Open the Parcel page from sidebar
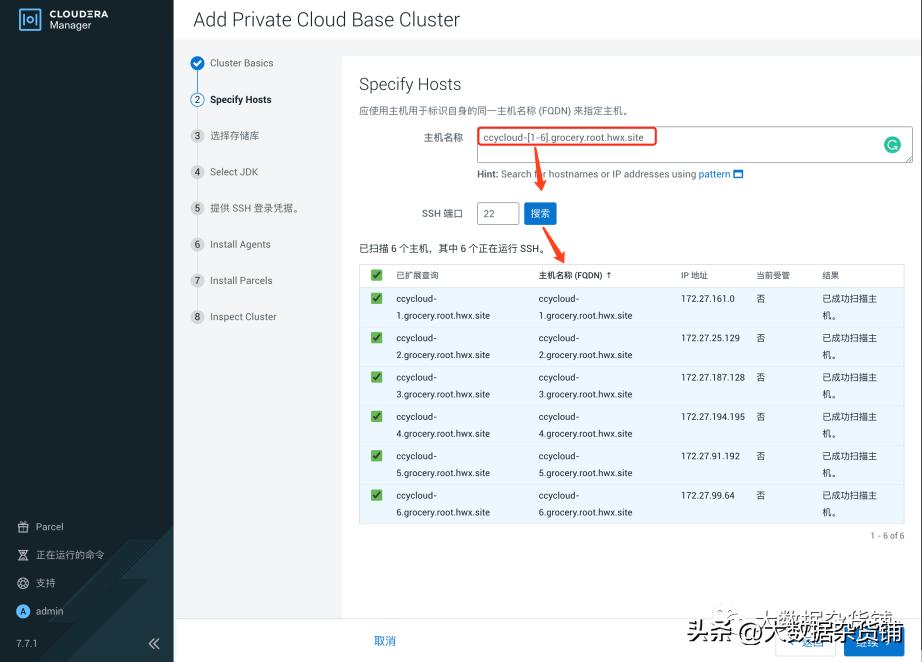Screen dimensions: 922x662 point(48,527)
